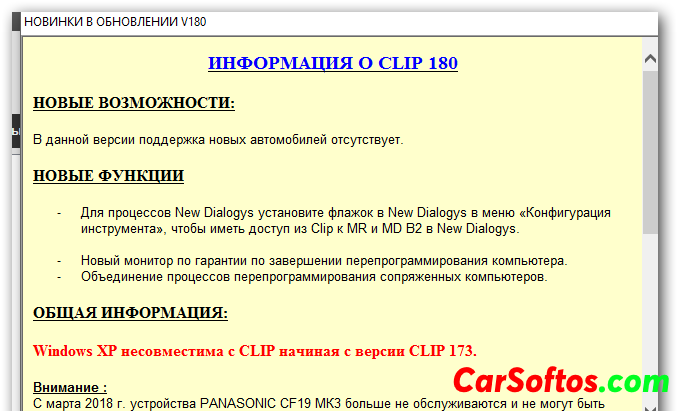The width and height of the screenshot is (678, 411).
Task: Click the CarSoftos.com watermark
Action: coord(560,381)
